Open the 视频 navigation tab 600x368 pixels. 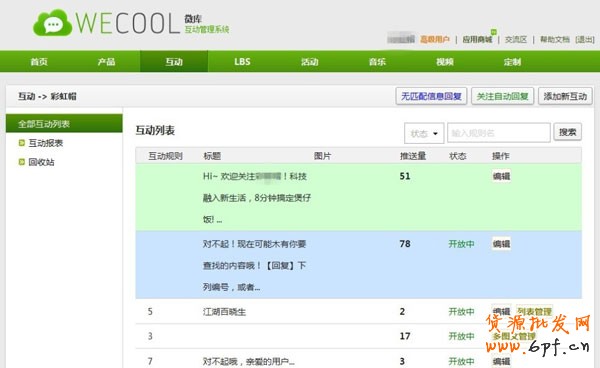(x=445, y=62)
